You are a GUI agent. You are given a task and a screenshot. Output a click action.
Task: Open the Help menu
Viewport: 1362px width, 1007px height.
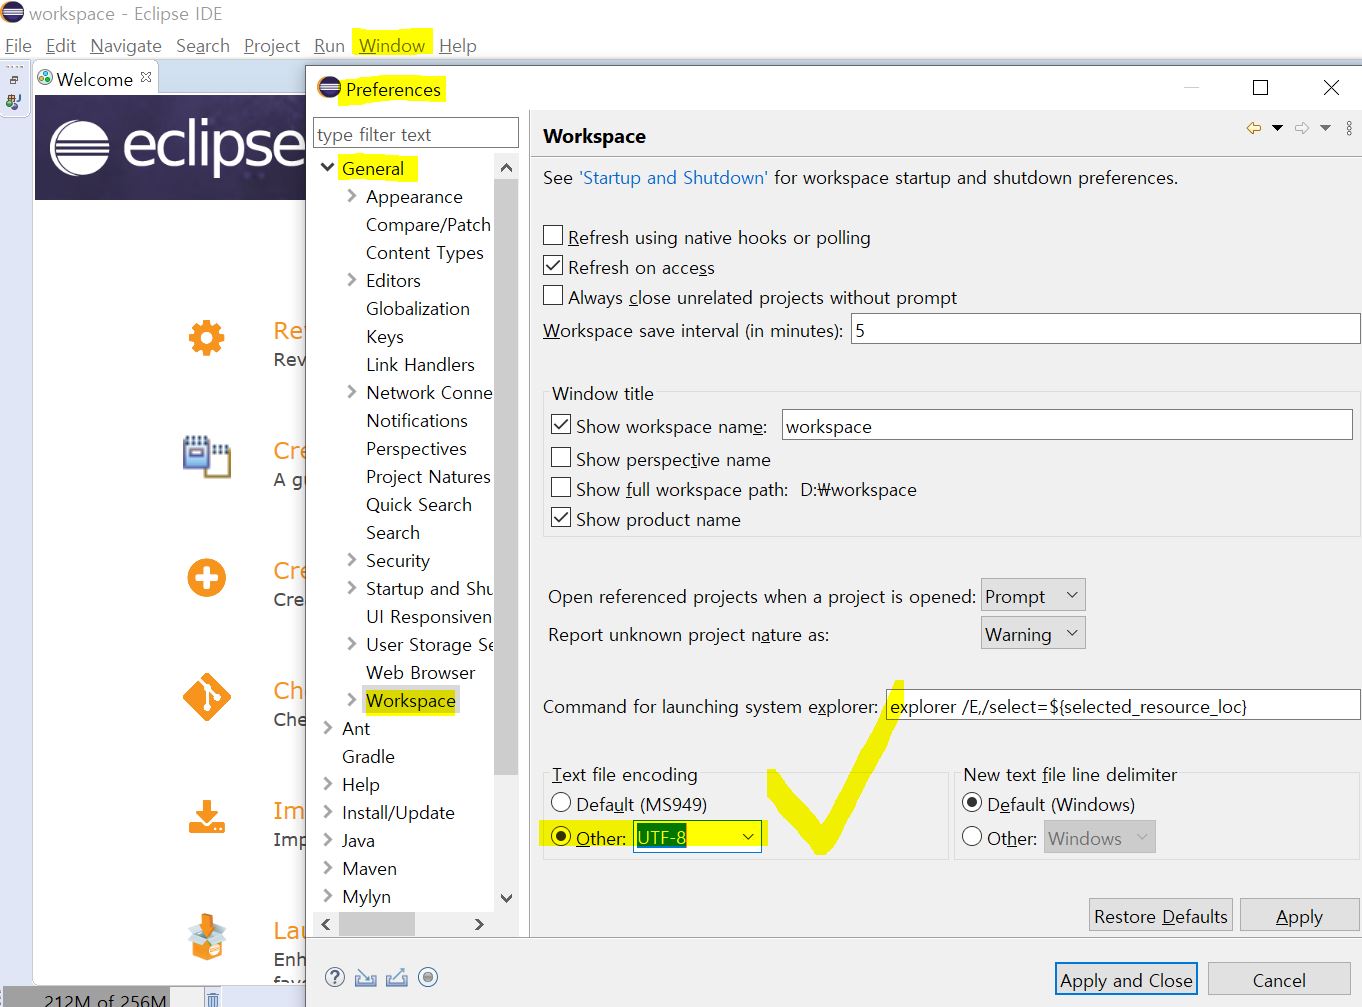pos(458,46)
